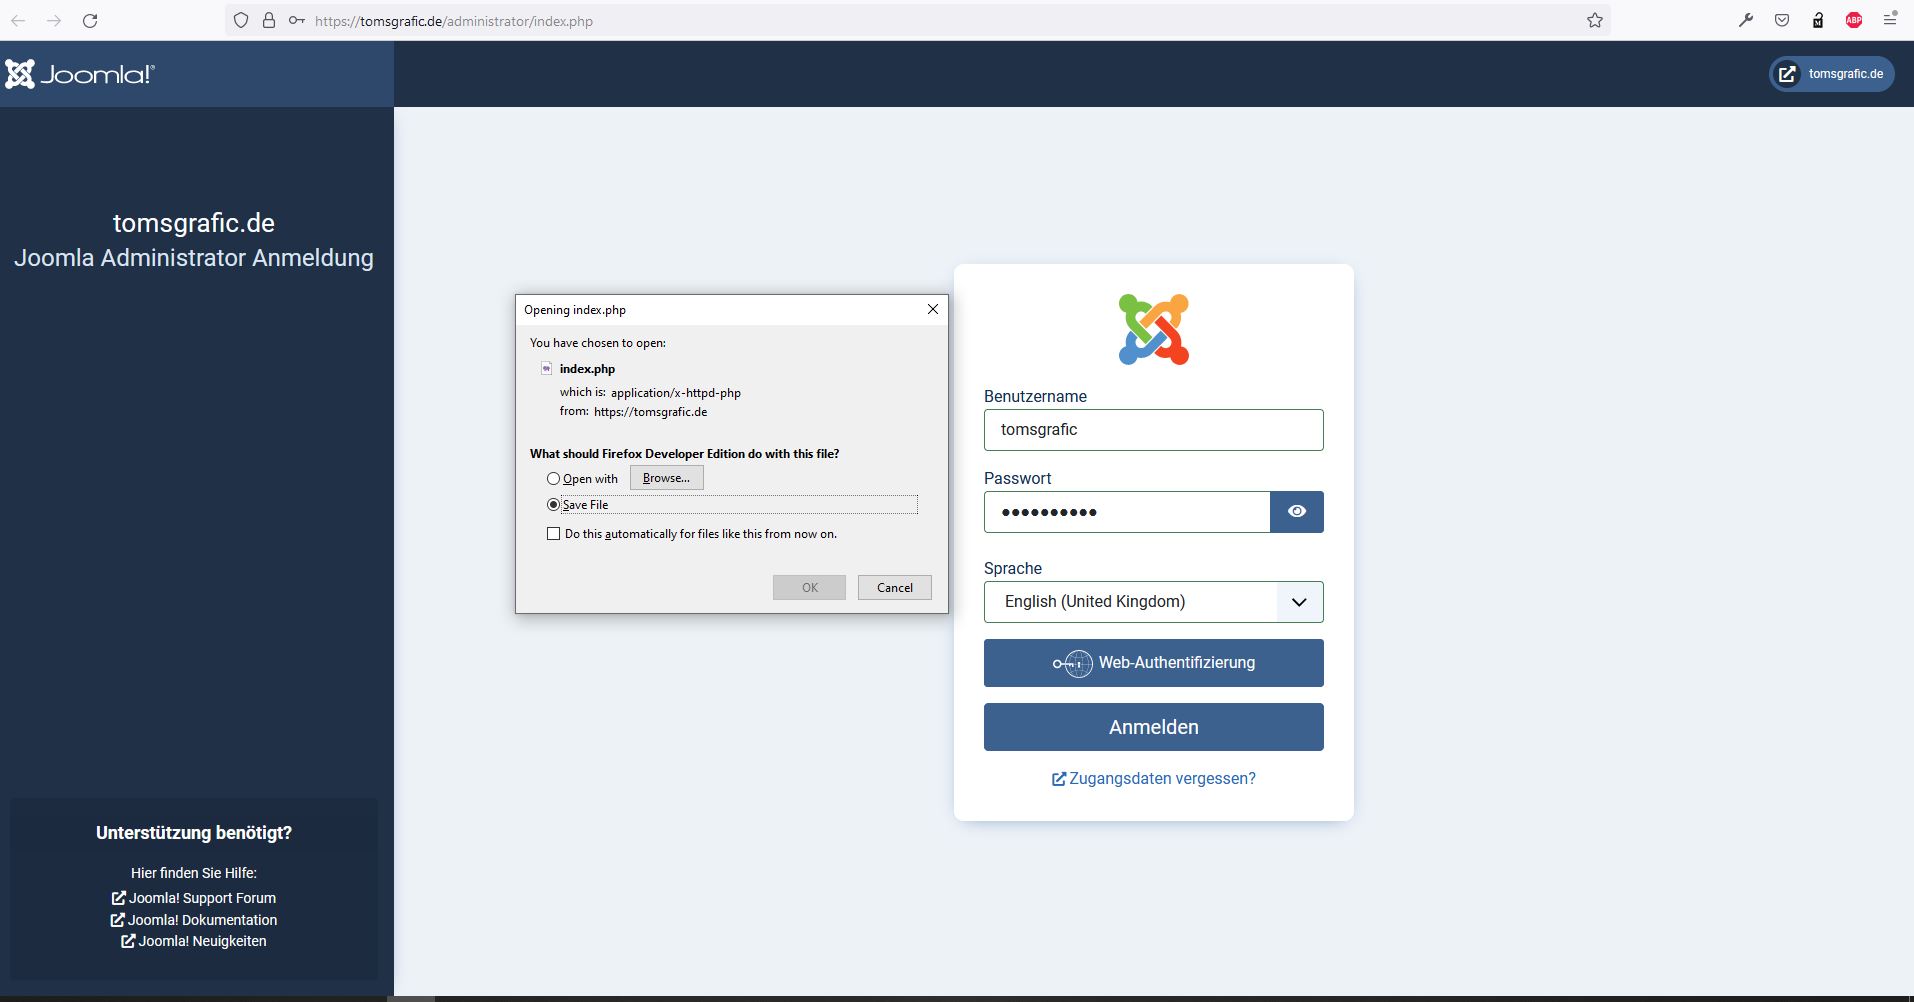Screen dimensions: 1914x1002
Task: Click the Web-Authentifizierung button
Action: pyautogui.click(x=1154, y=663)
